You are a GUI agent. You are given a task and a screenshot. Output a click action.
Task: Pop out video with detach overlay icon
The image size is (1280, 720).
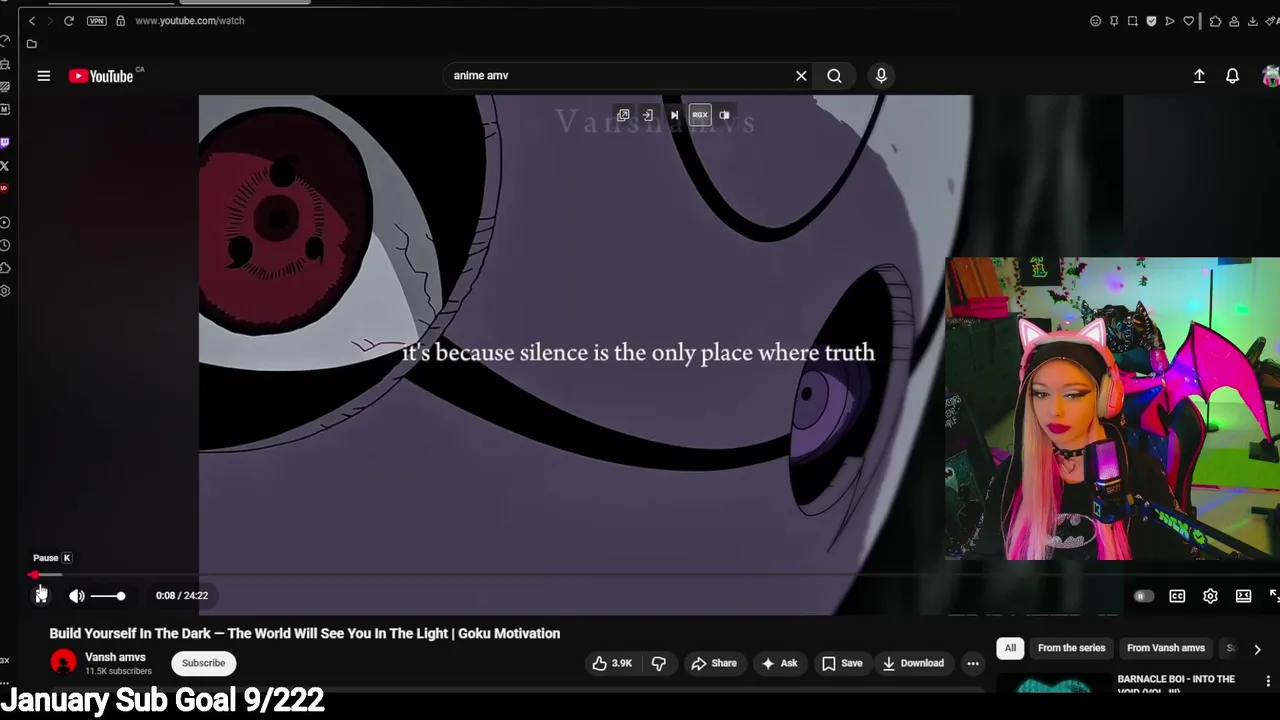coord(623,115)
